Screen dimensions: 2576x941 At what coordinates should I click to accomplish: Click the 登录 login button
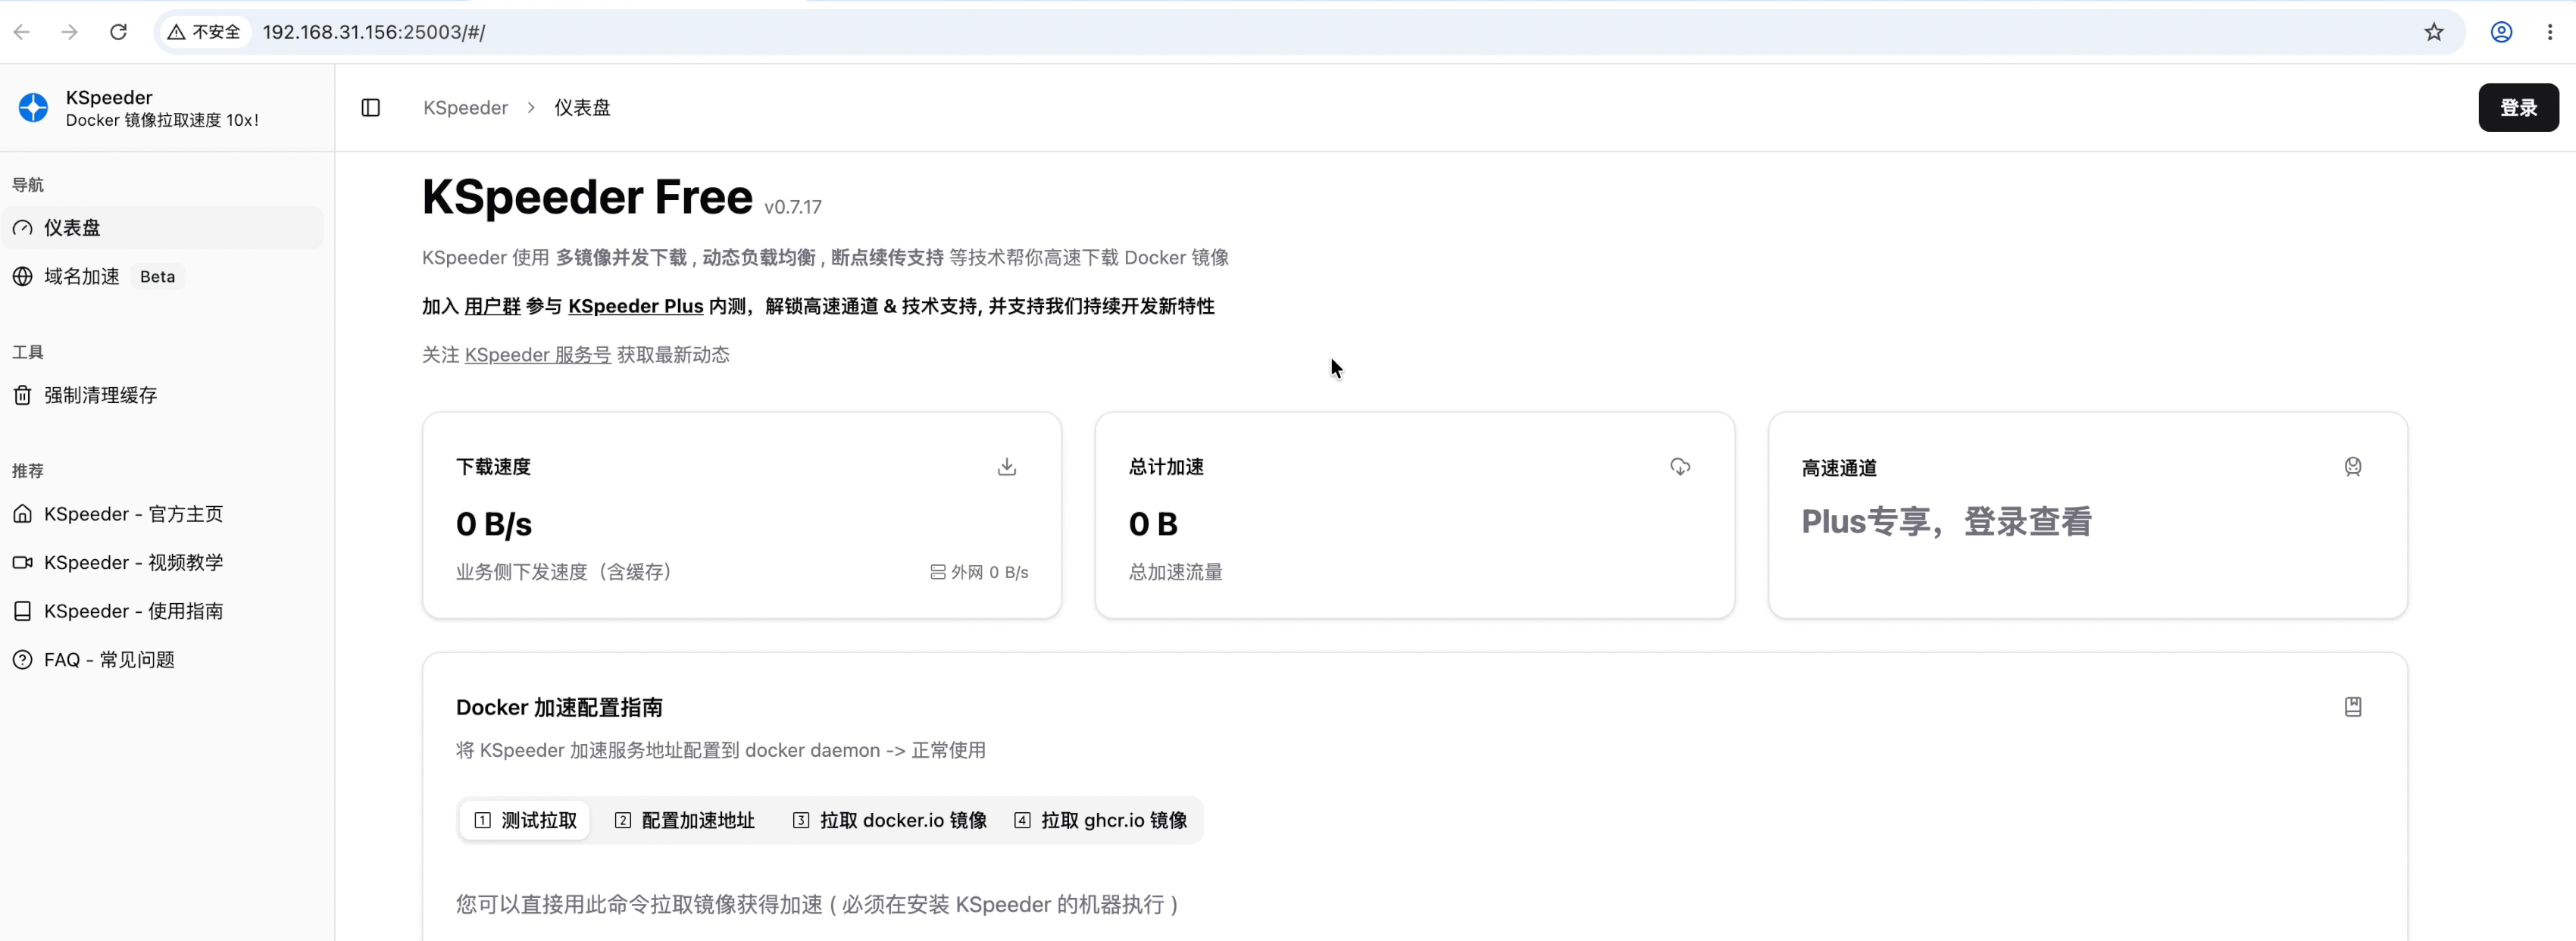coord(2518,107)
